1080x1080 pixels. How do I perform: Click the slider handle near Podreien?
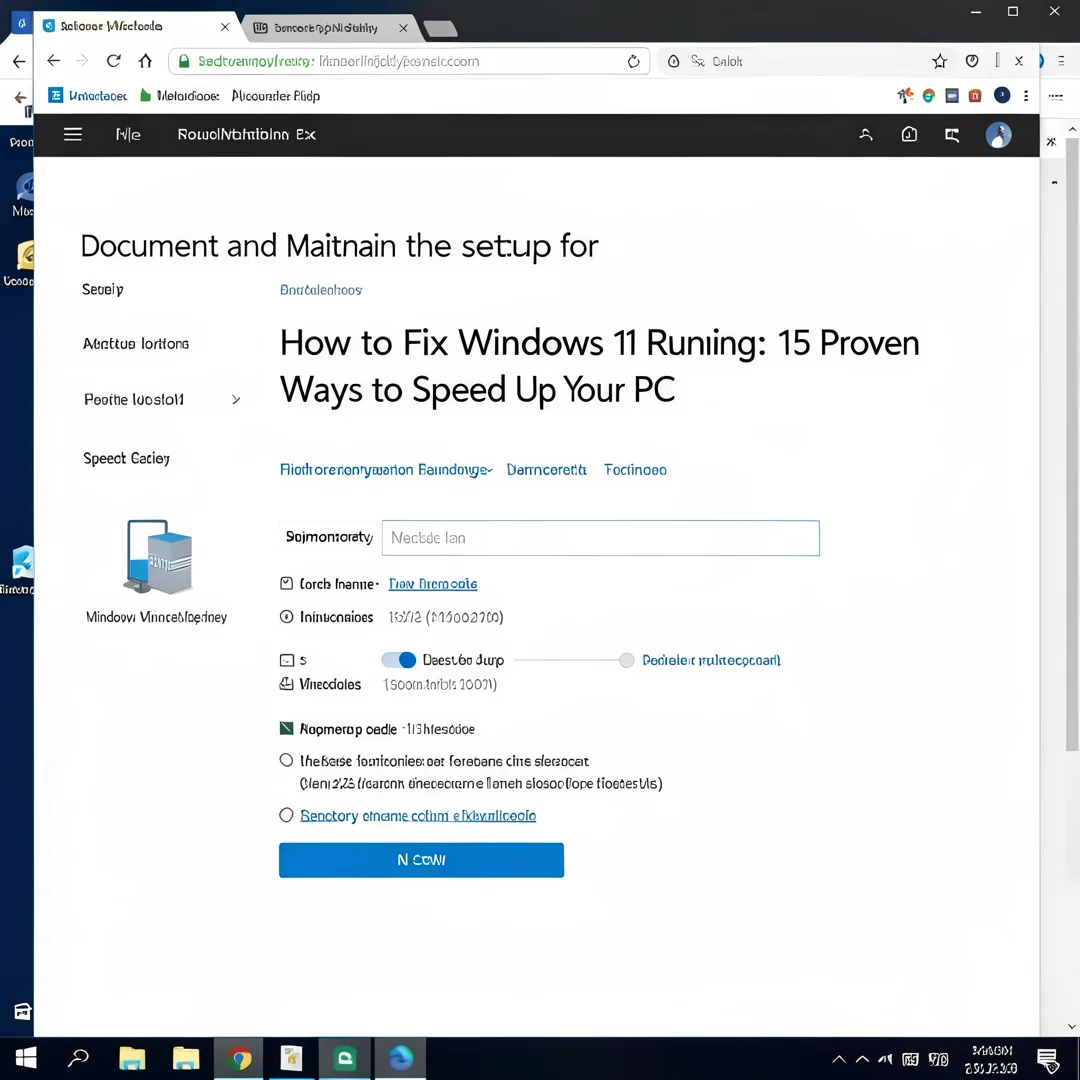626,661
